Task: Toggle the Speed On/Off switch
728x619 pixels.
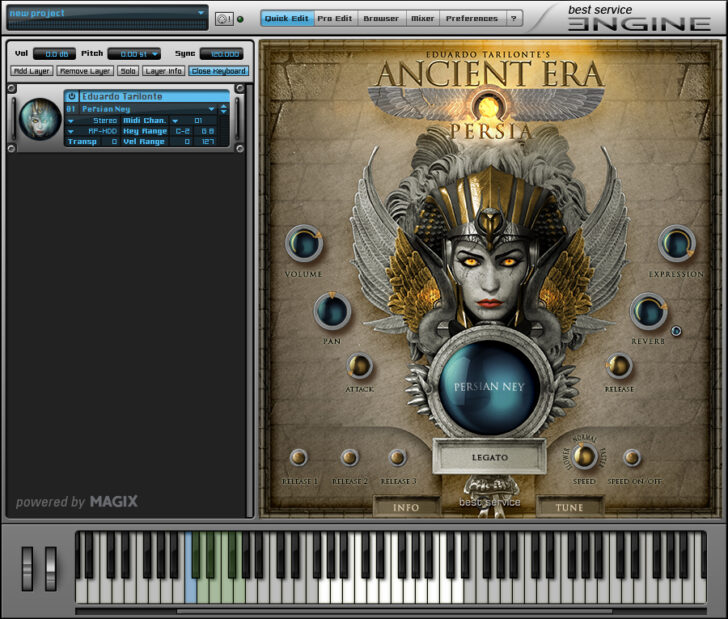Action: (x=632, y=458)
